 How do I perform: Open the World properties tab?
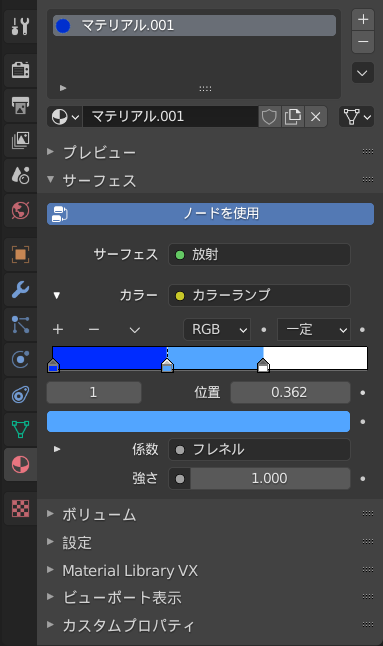click(x=20, y=211)
